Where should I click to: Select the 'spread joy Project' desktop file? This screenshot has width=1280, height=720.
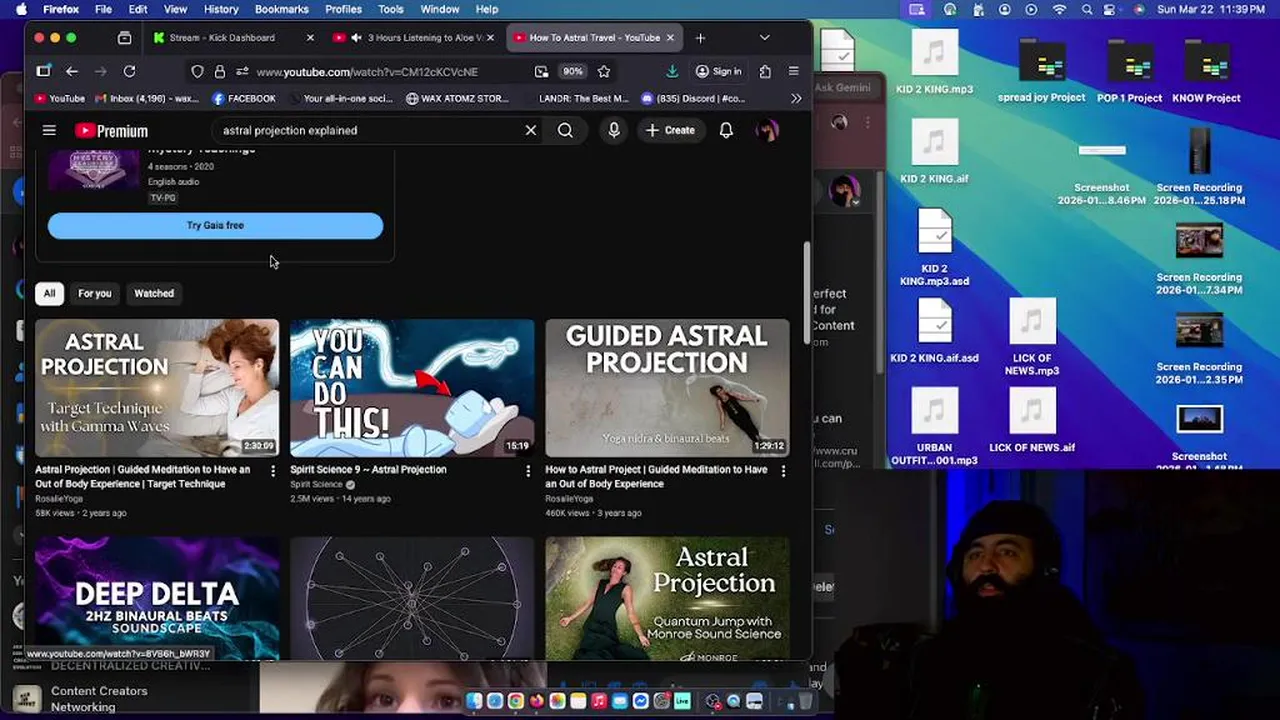click(x=1041, y=71)
